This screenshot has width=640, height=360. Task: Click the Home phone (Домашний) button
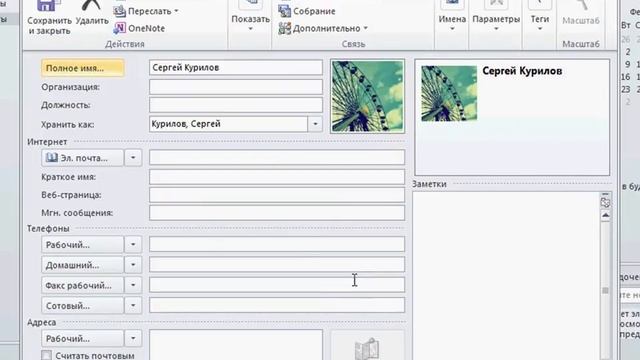(82, 265)
